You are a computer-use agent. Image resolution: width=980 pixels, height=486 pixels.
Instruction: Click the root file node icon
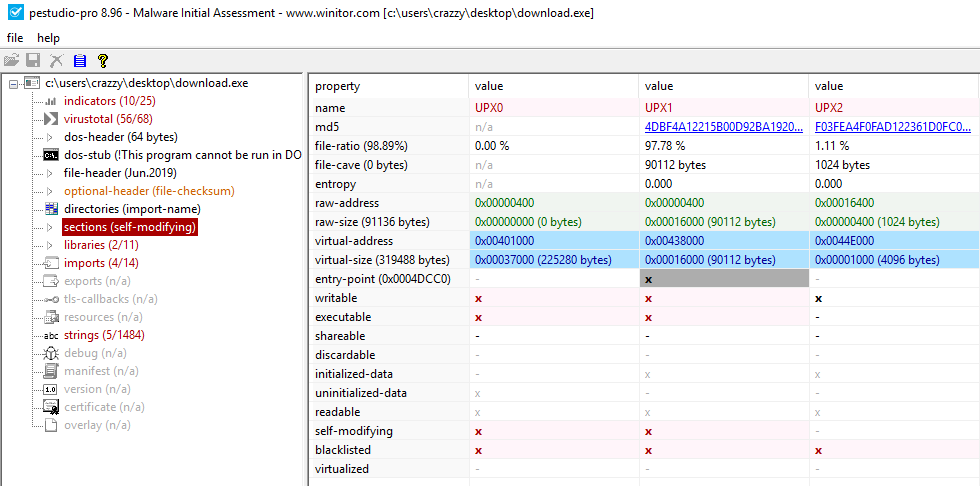click(31, 83)
